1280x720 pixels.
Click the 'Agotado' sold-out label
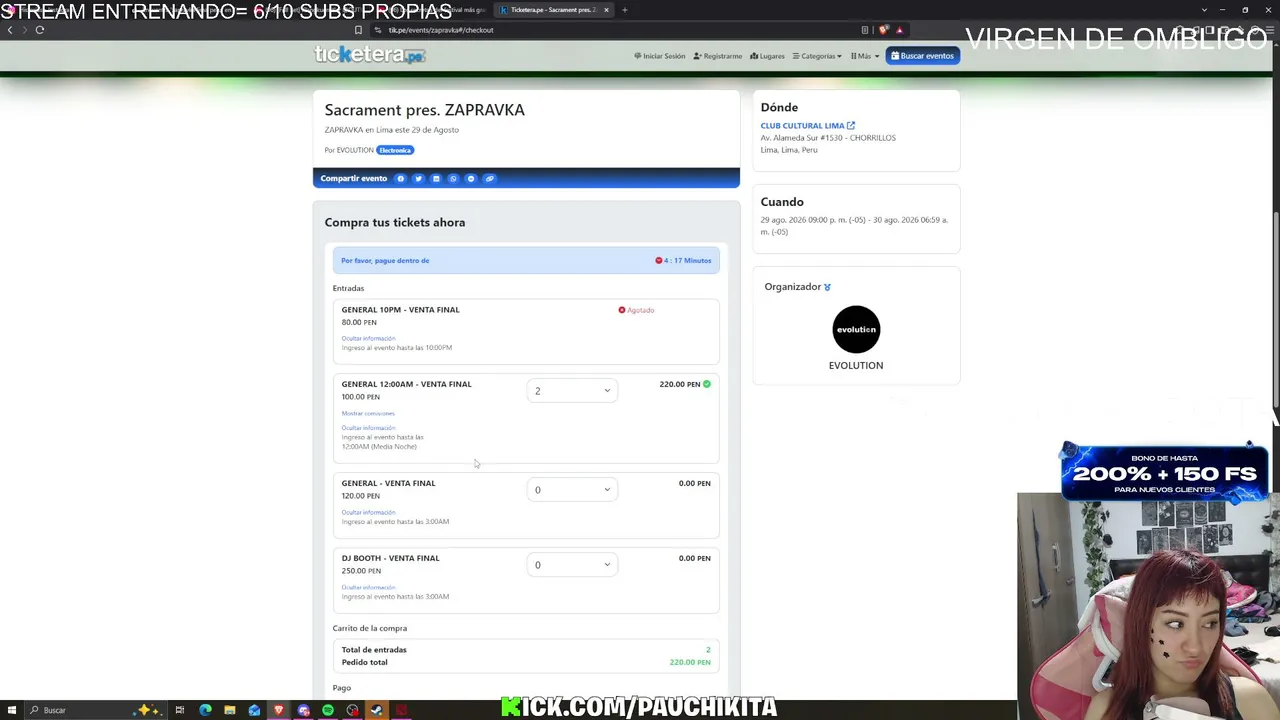point(636,310)
